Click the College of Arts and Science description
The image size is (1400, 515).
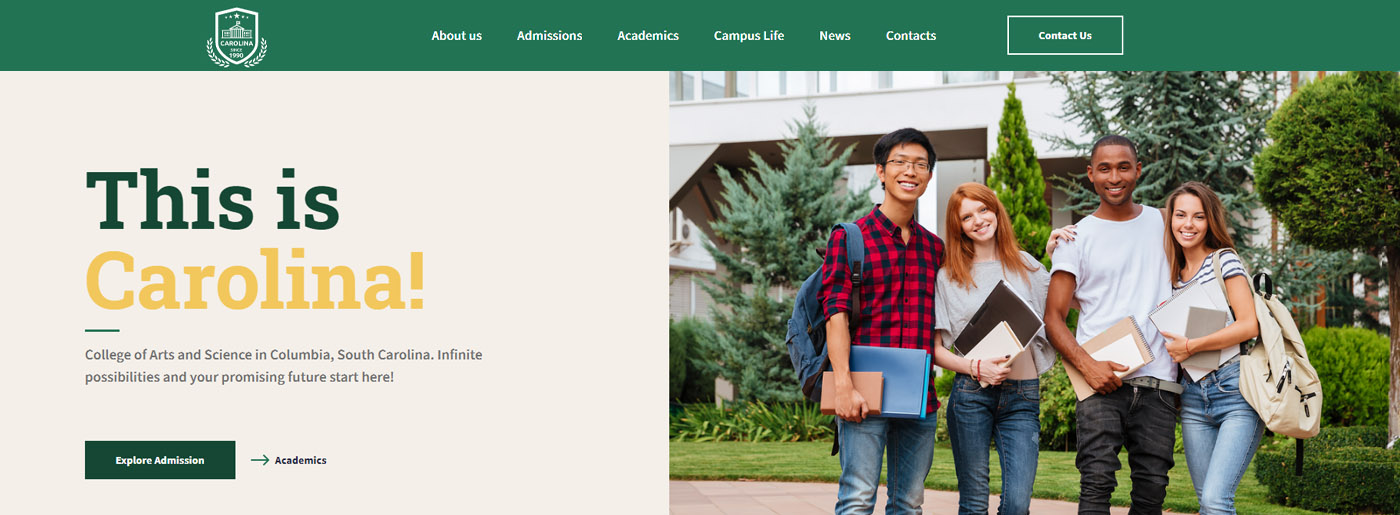tap(284, 366)
